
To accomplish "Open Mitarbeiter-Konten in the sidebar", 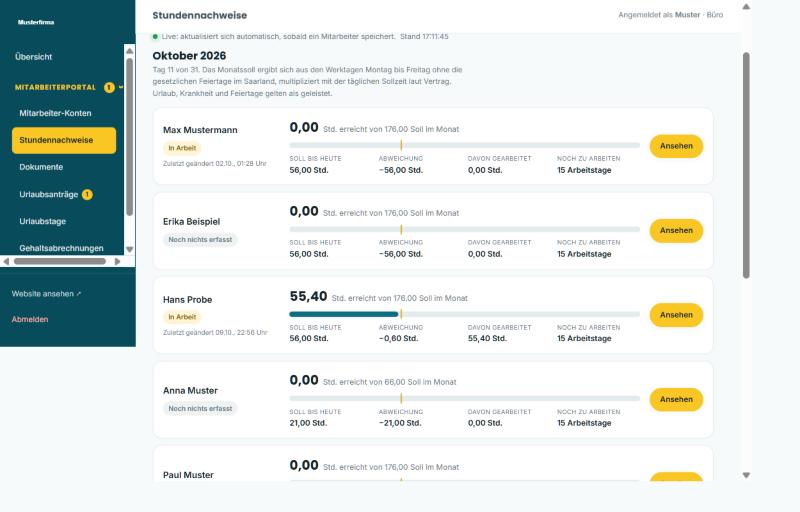I will 55,113.
